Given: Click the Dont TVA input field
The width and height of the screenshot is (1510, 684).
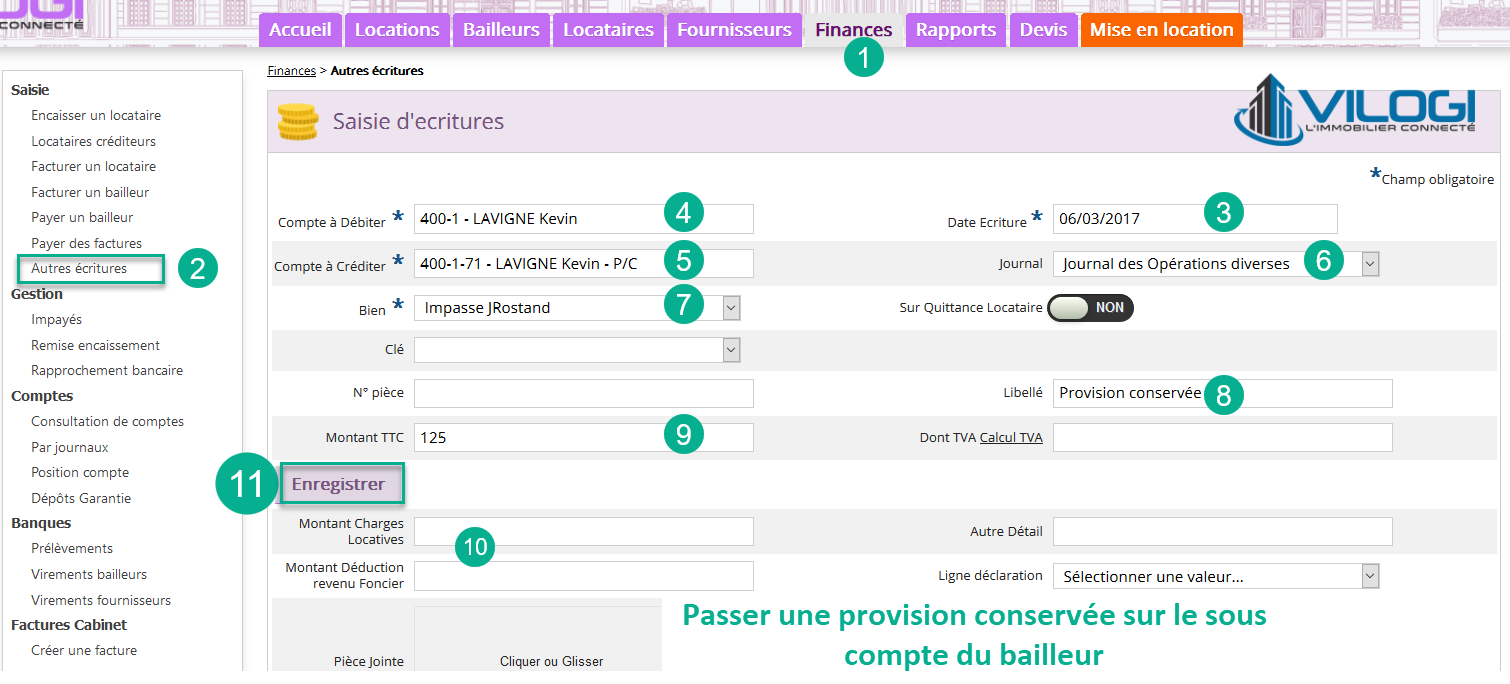Looking at the screenshot, I should (1223, 437).
